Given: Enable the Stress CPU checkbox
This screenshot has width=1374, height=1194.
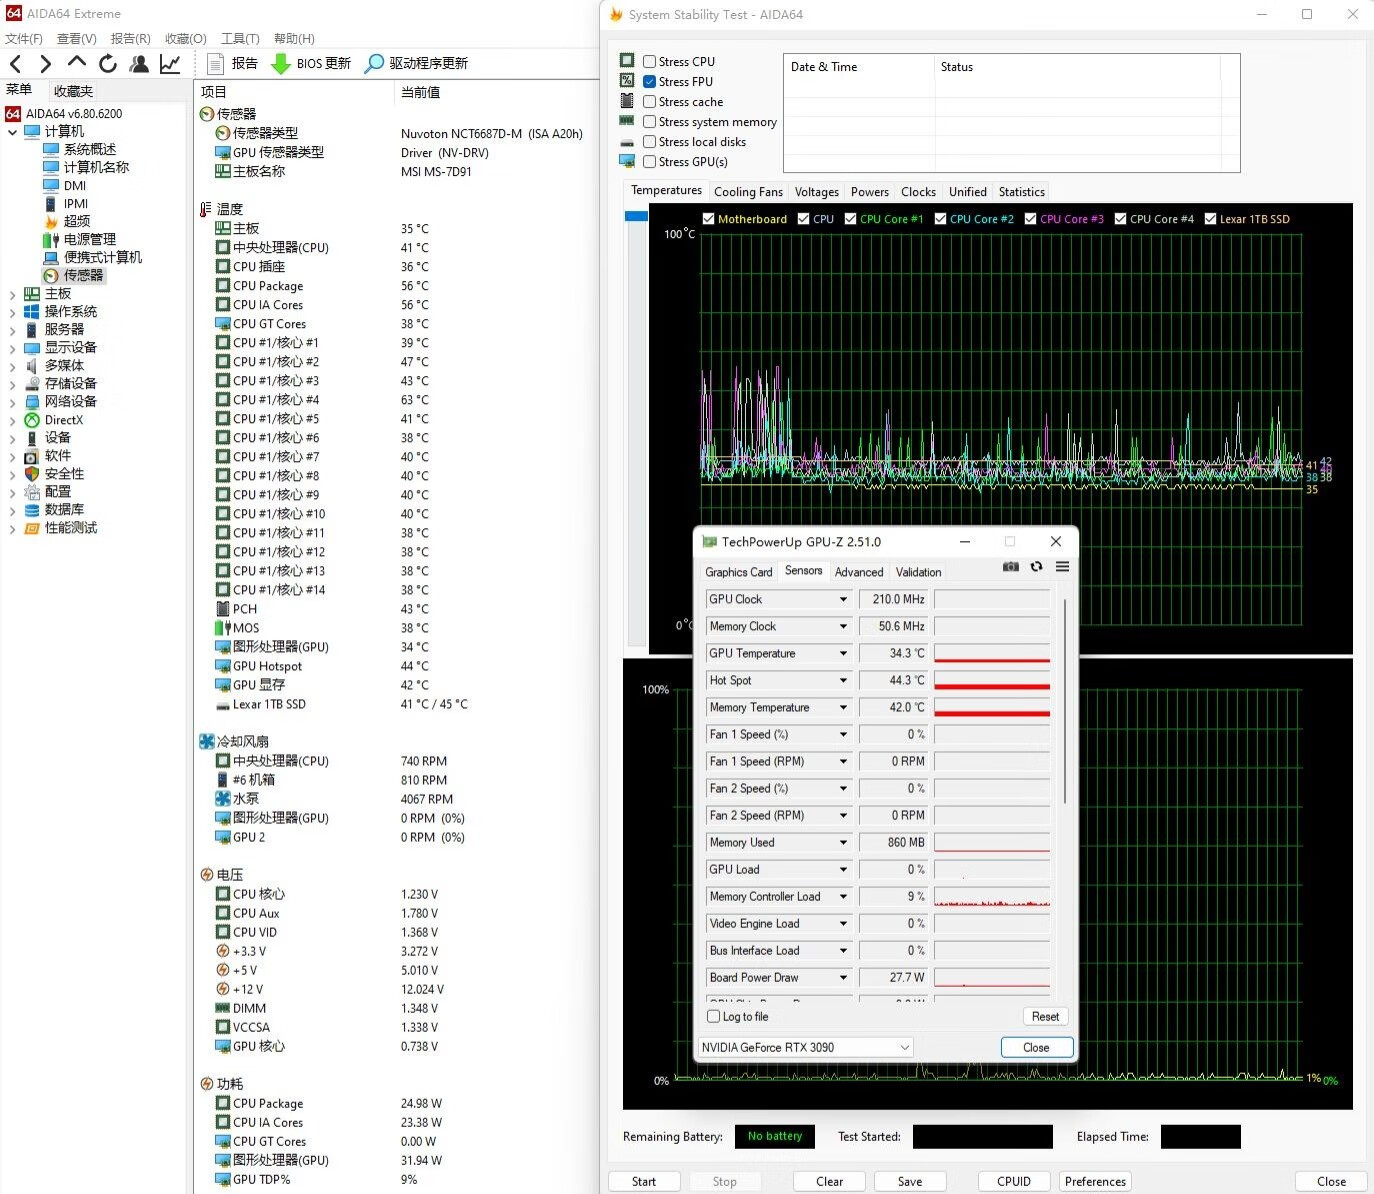Looking at the screenshot, I should (x=650, y=62).
